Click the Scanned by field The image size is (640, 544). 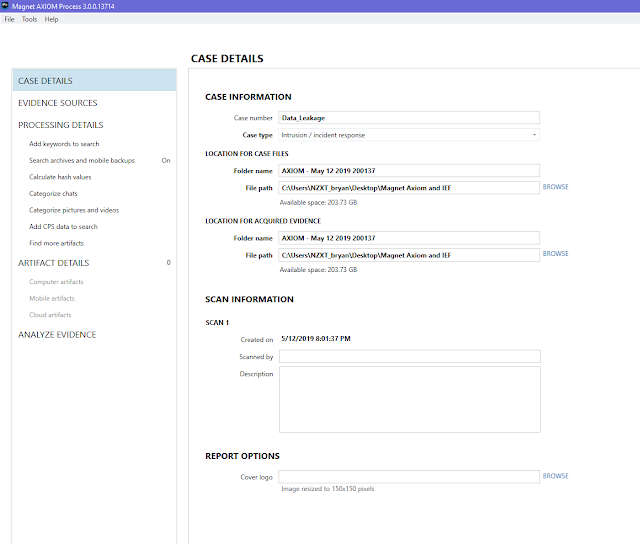click(x=410, y=356)
